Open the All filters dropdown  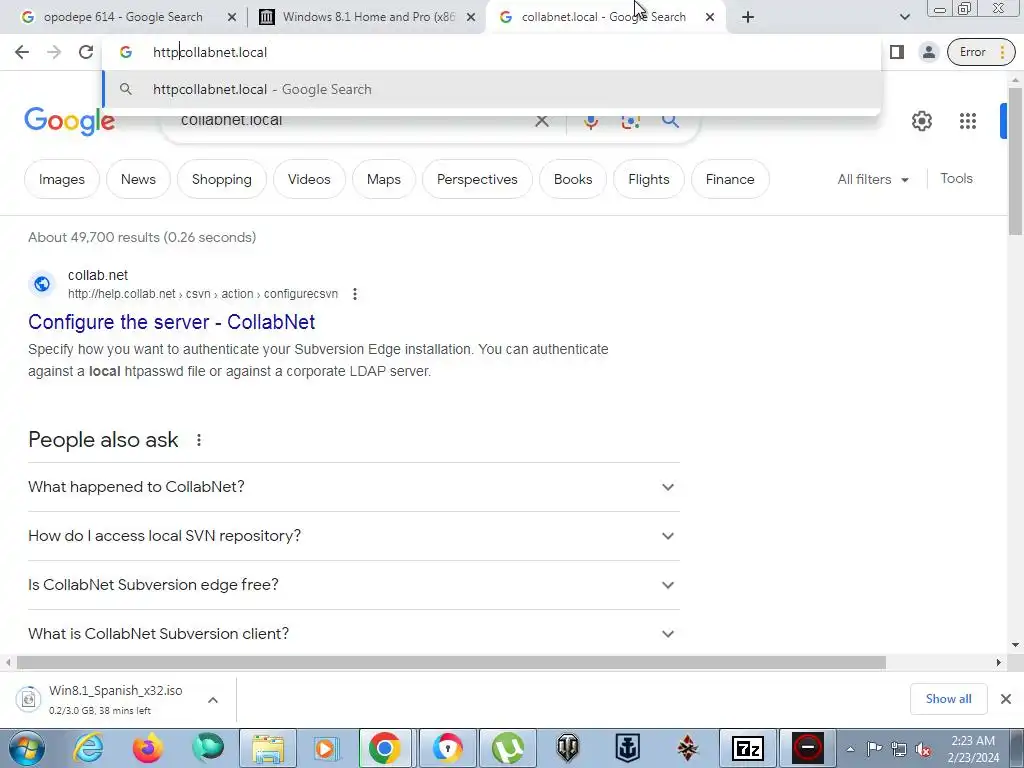tap(873, 179)
